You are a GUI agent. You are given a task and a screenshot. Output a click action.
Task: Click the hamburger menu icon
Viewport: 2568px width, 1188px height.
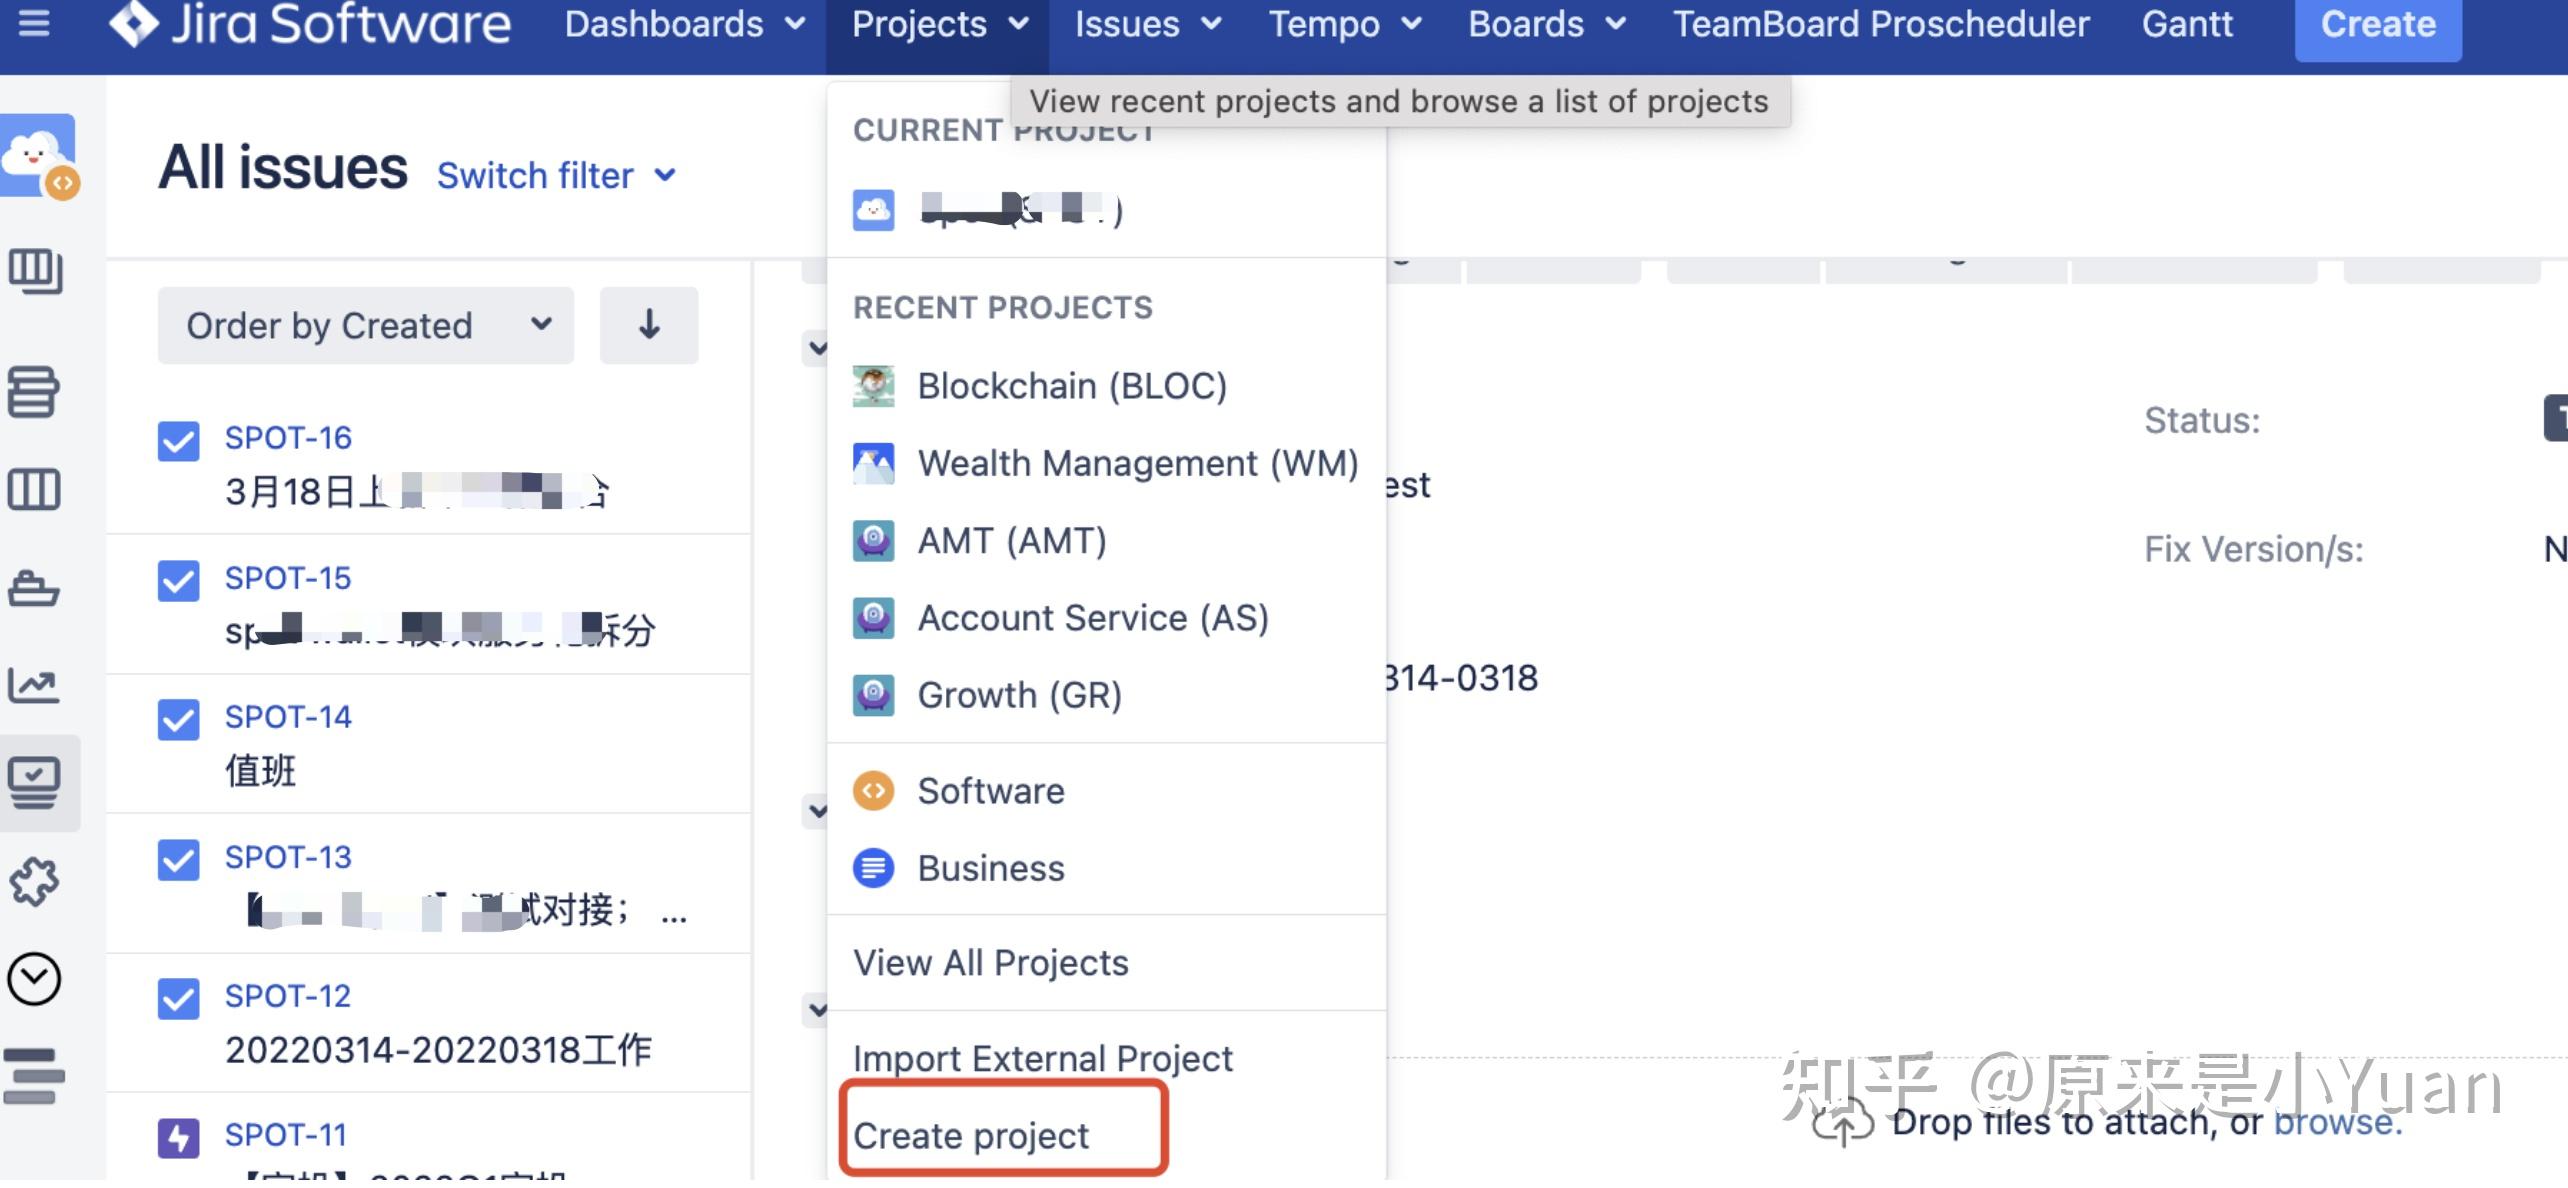click(34, 22)
